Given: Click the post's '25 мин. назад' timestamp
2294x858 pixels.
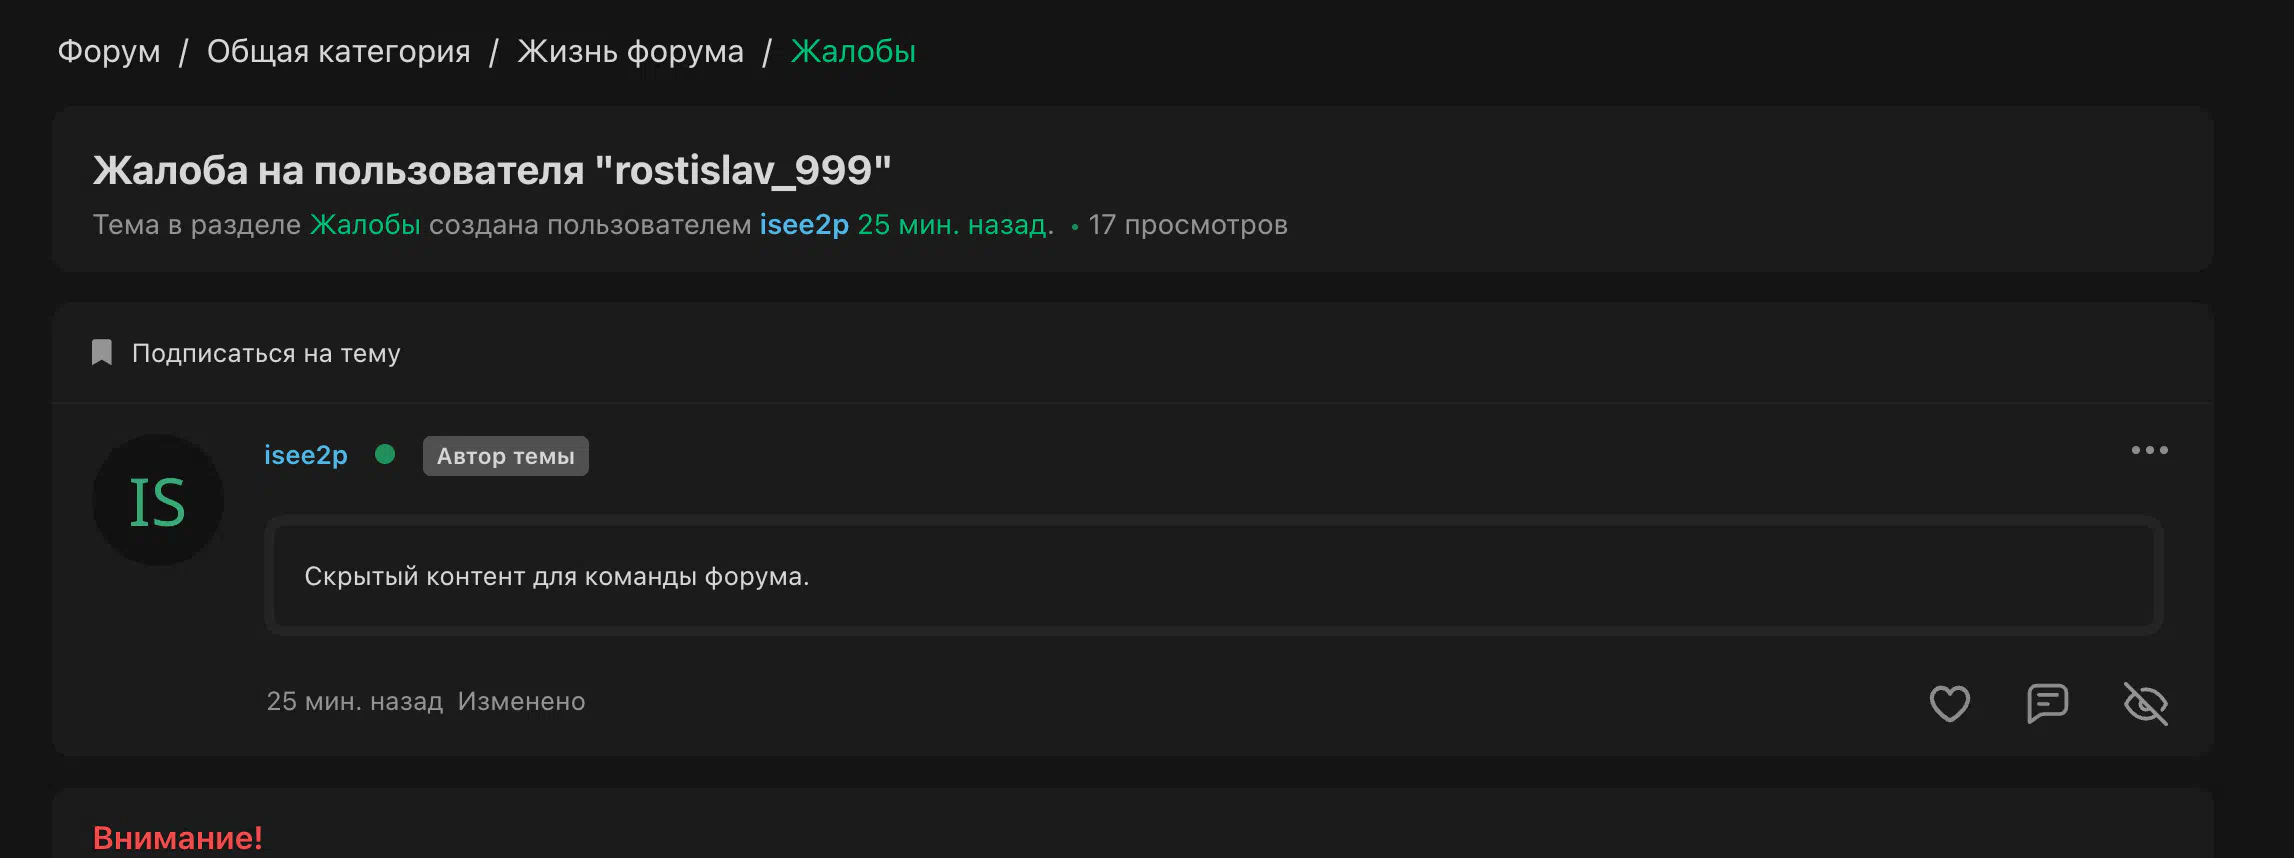Looking at the screenshot, I should coord(355,701).
